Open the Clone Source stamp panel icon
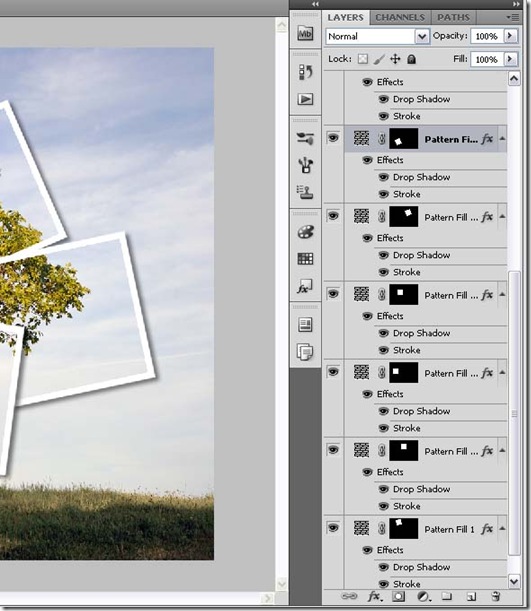 coord(305,192)
